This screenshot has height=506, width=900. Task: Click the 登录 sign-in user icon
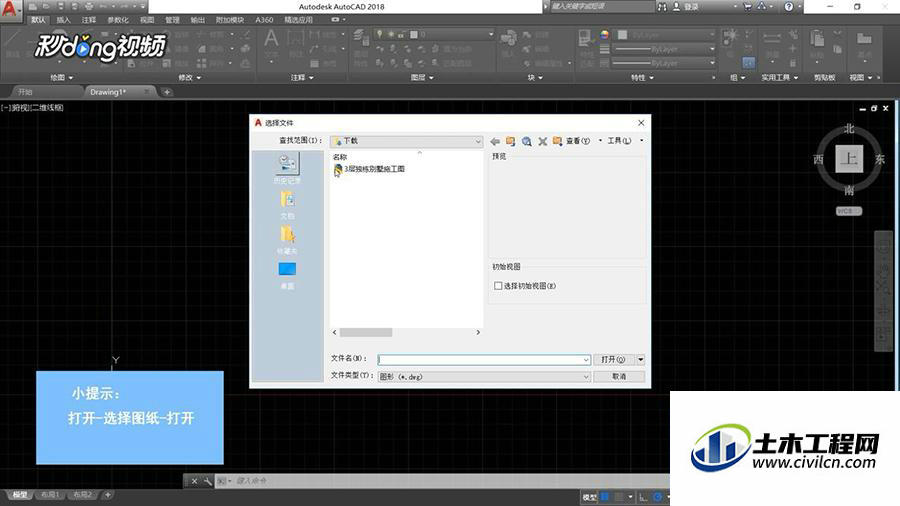click(676, 6)
